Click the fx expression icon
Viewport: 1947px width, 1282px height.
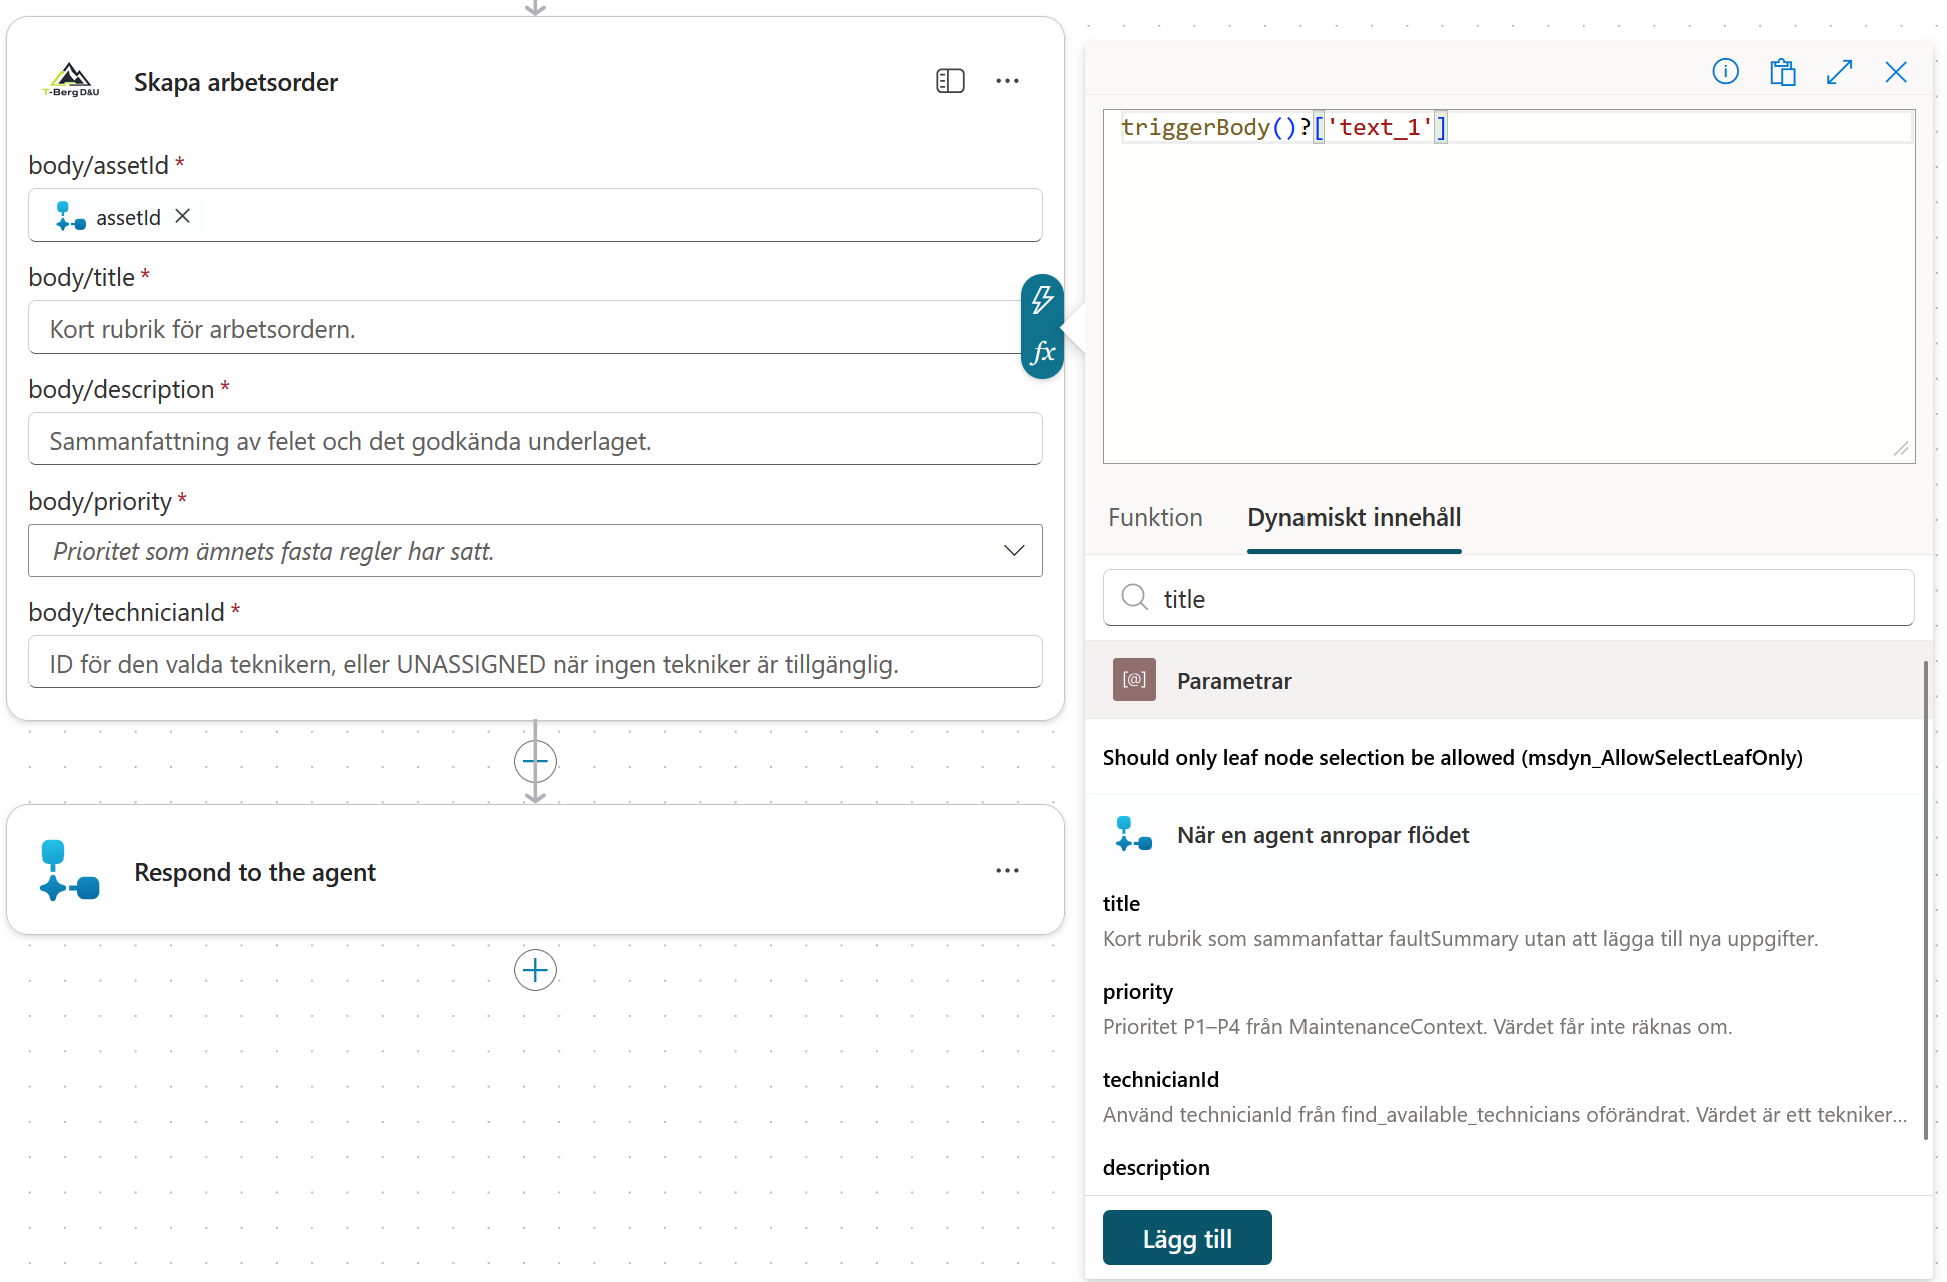(x=1042, y=352)
